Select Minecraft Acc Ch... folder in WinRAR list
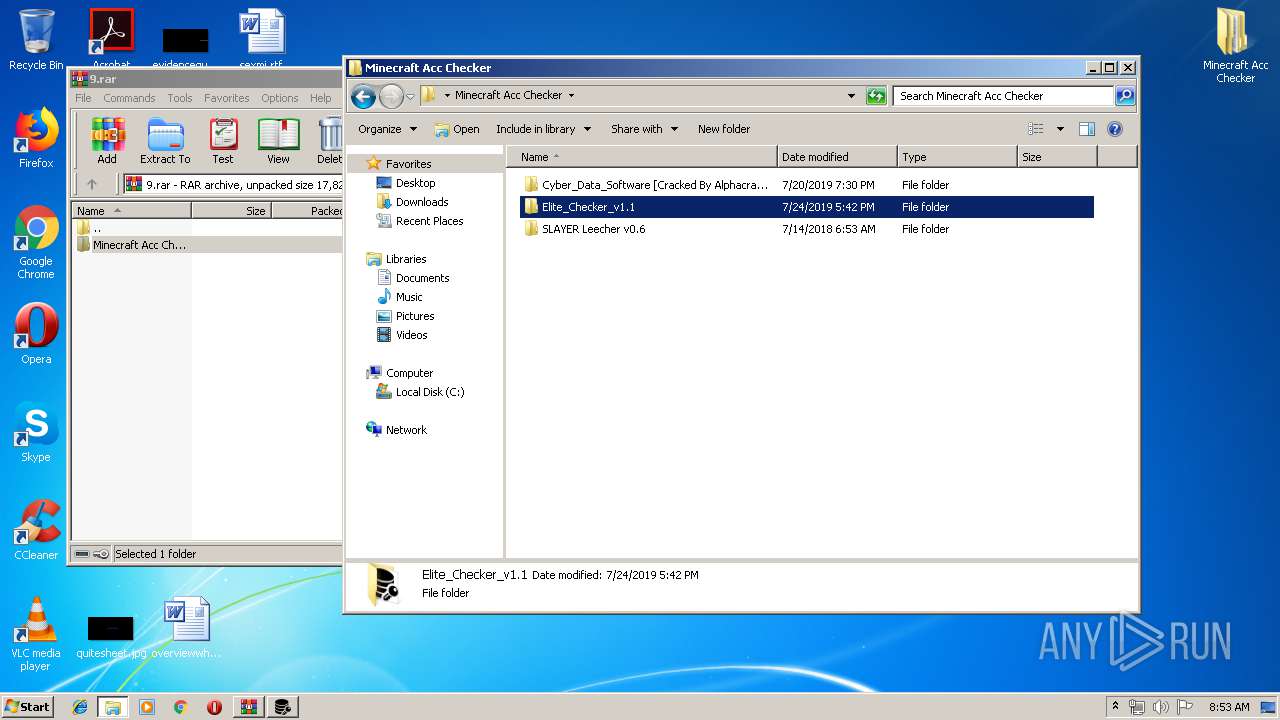Image resolution: width=1280 pixels, height=720 pixels. point(132,245)
